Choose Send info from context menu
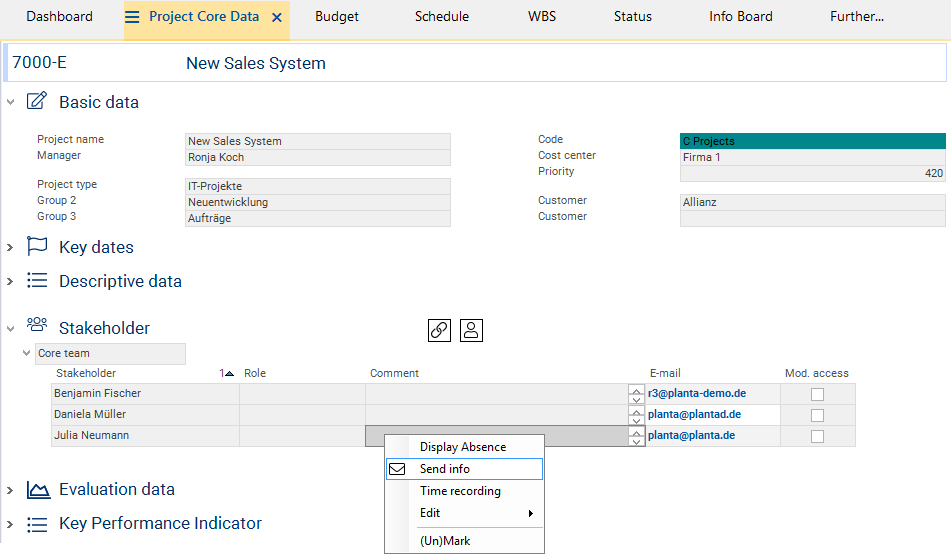 (x=465, y=469)
